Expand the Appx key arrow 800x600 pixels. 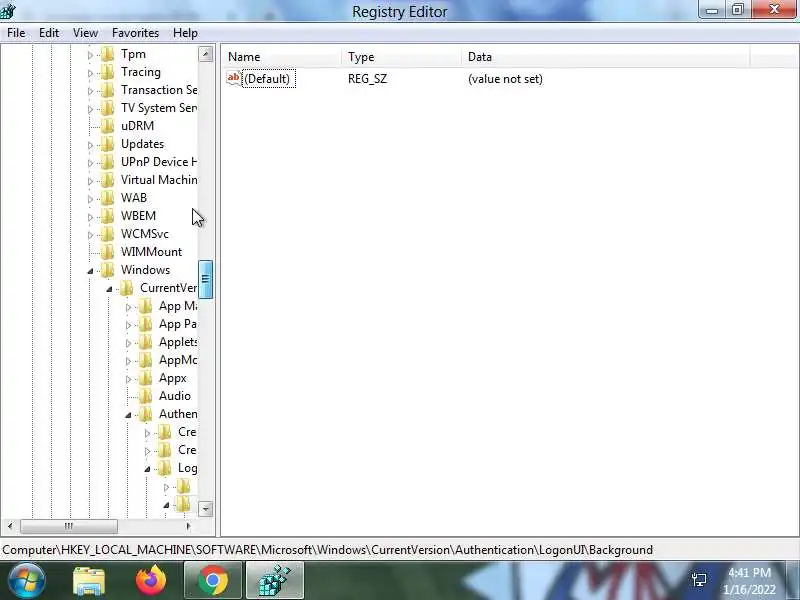click(129, 379)
